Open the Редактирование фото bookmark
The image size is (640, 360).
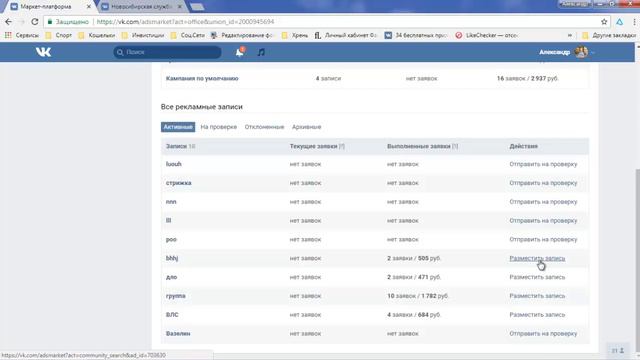click(241, 36)
